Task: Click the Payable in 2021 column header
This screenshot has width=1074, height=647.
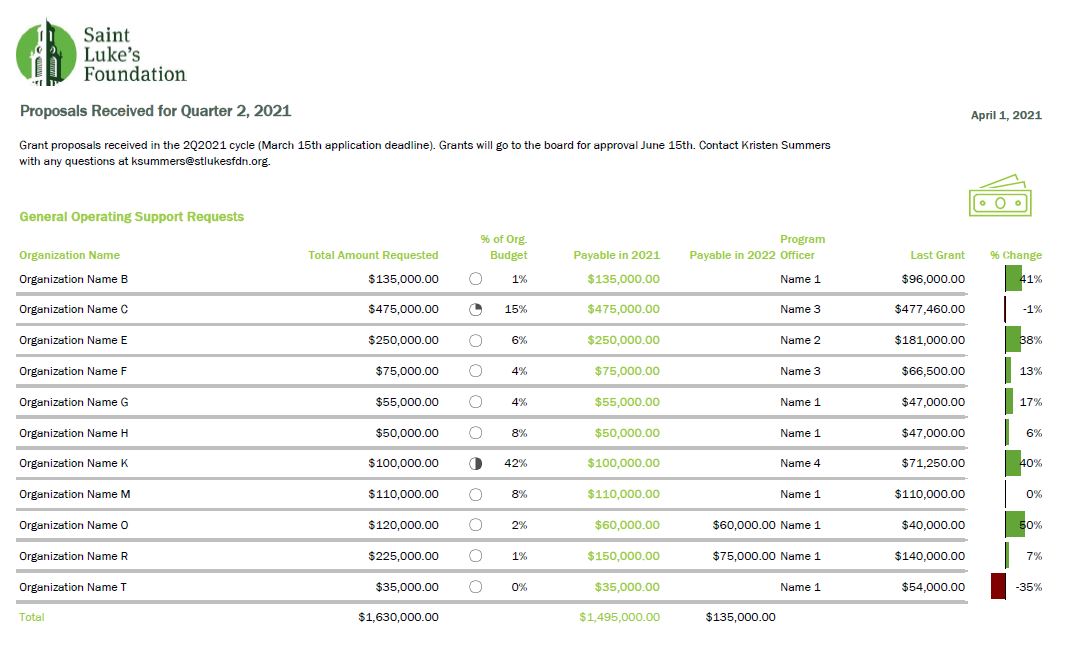Action: [x=616, y=255]
